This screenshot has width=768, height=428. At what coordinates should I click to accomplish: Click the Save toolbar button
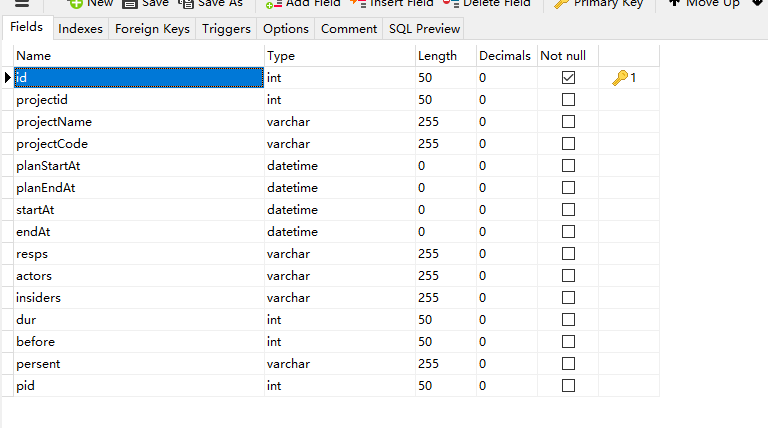[145, 3]
